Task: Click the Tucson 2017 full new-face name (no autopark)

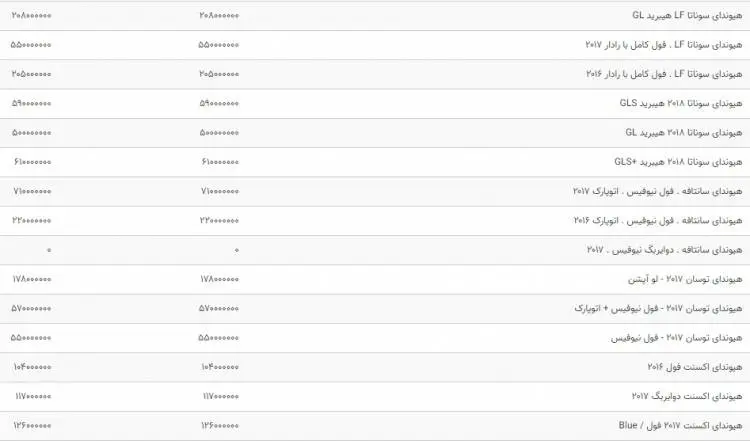Action: 676,338
